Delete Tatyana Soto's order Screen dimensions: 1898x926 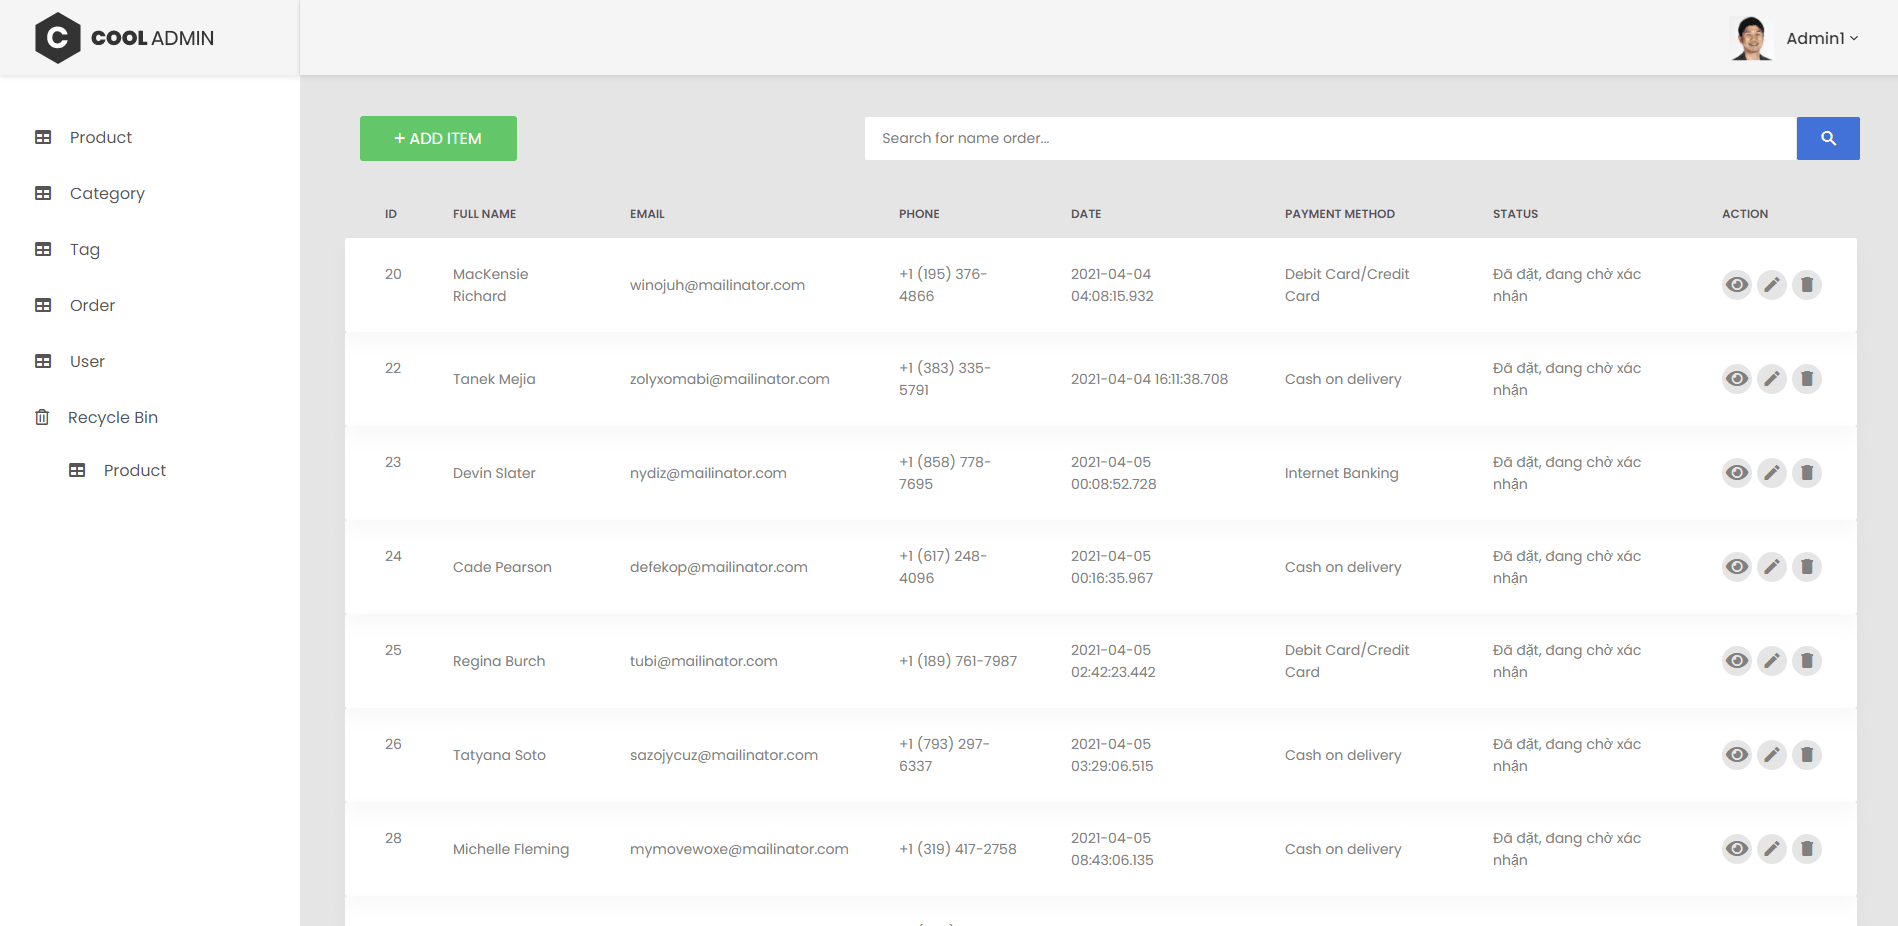1807,755
